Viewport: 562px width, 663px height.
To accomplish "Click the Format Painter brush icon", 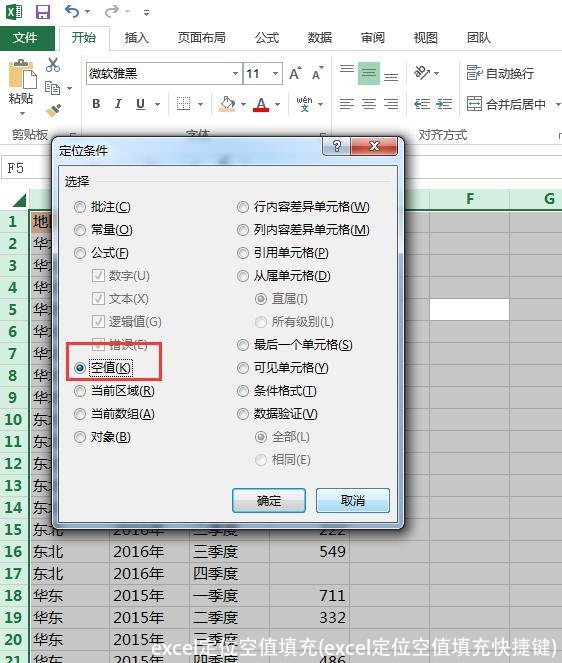I will pyautogui.click(x=53, y=111).
